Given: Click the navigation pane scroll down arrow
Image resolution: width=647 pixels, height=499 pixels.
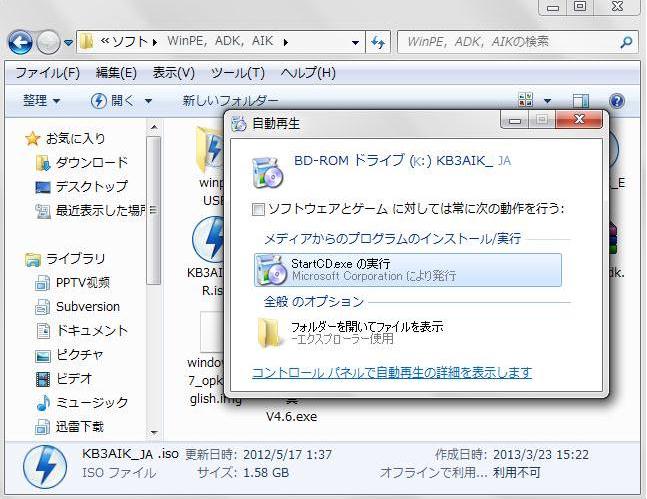Looking at the screenshot, I should tap(154, 433).
